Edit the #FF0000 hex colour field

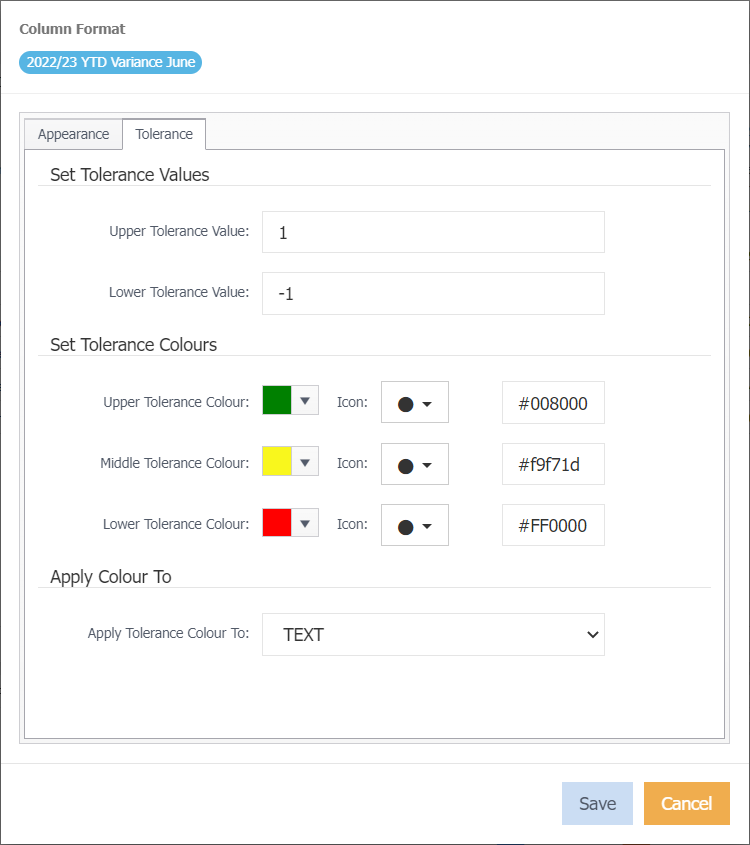pyautogui.click(x=553, y=526)
